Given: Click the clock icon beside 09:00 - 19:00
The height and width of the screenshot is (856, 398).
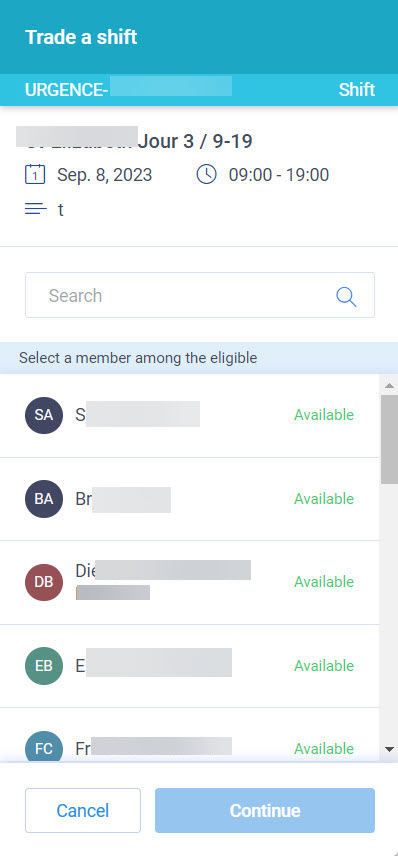Looking at the screenshot, I should (x=206, y=175).
